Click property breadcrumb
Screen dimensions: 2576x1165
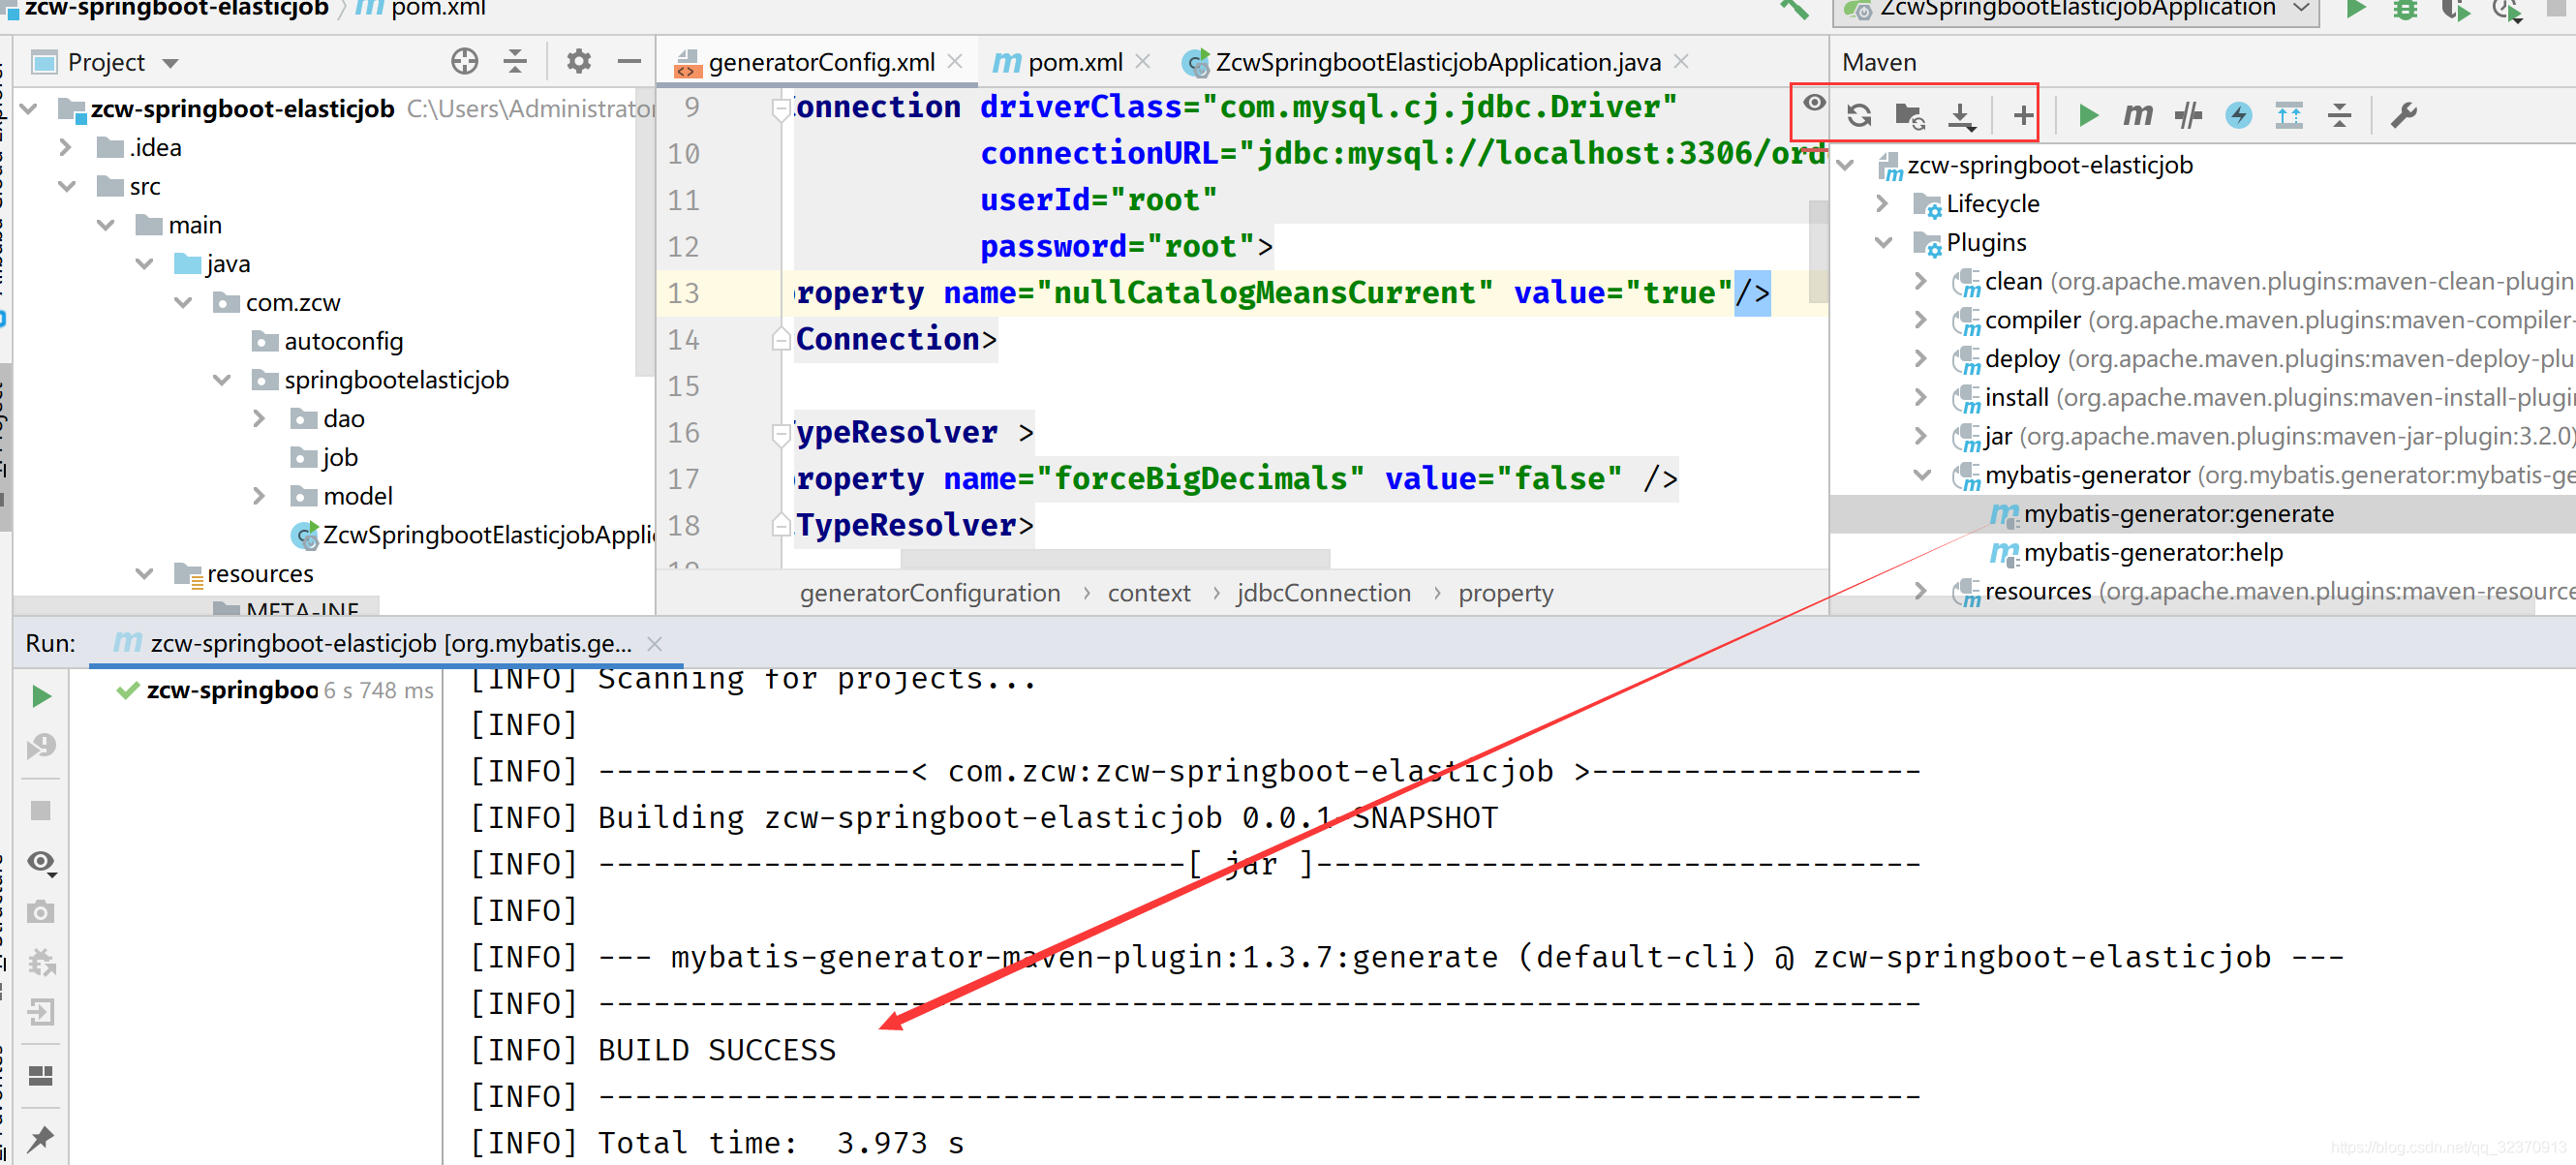[x=1505, y=593]
